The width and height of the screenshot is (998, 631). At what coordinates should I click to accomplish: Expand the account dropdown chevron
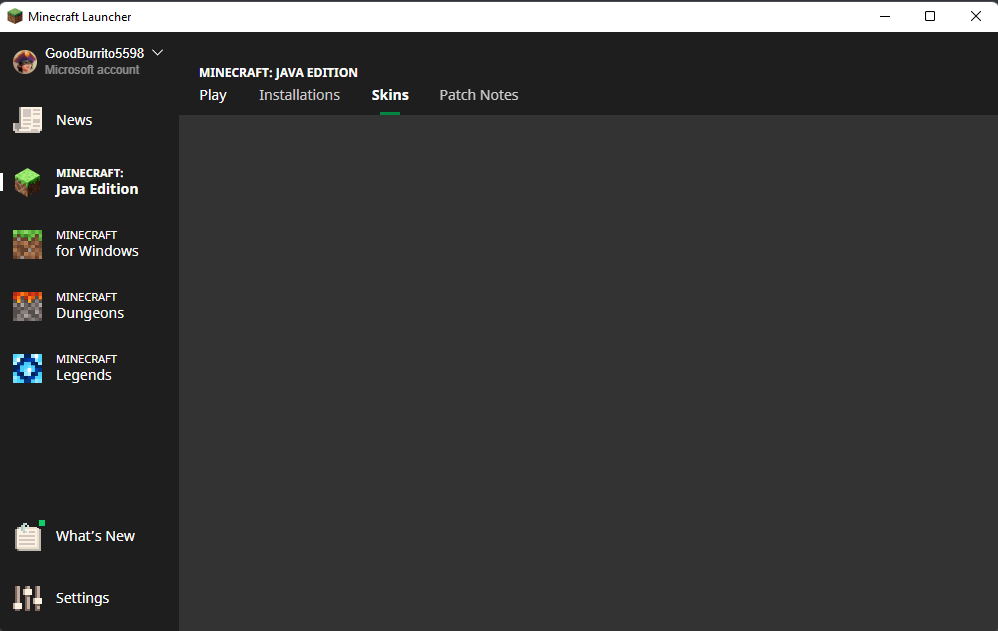coord(158,53)
